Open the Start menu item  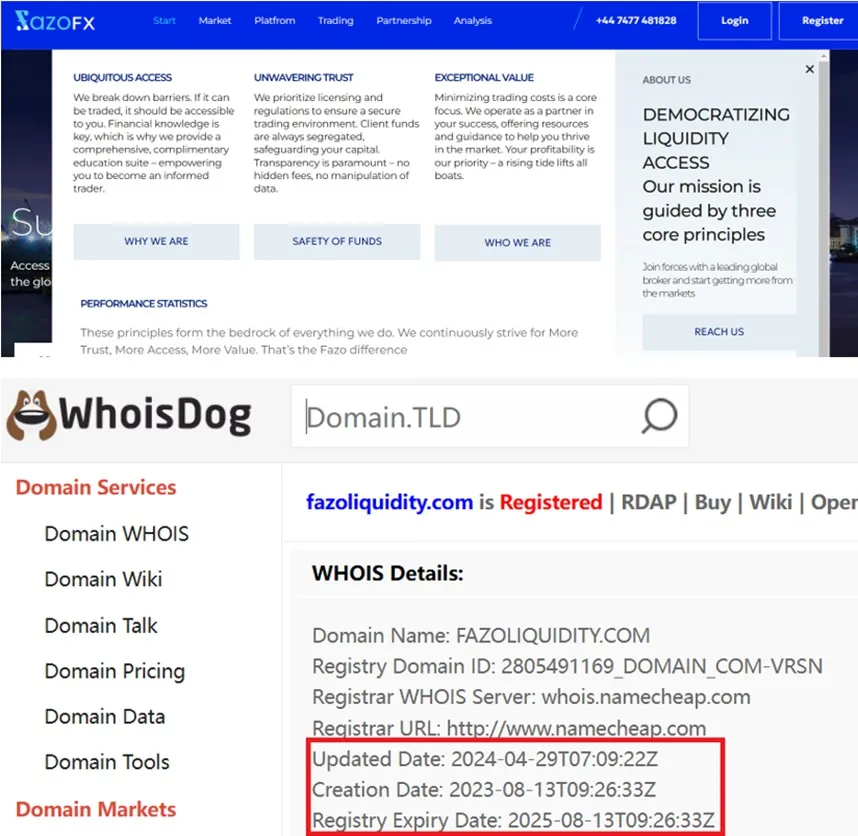click(164, 21)
